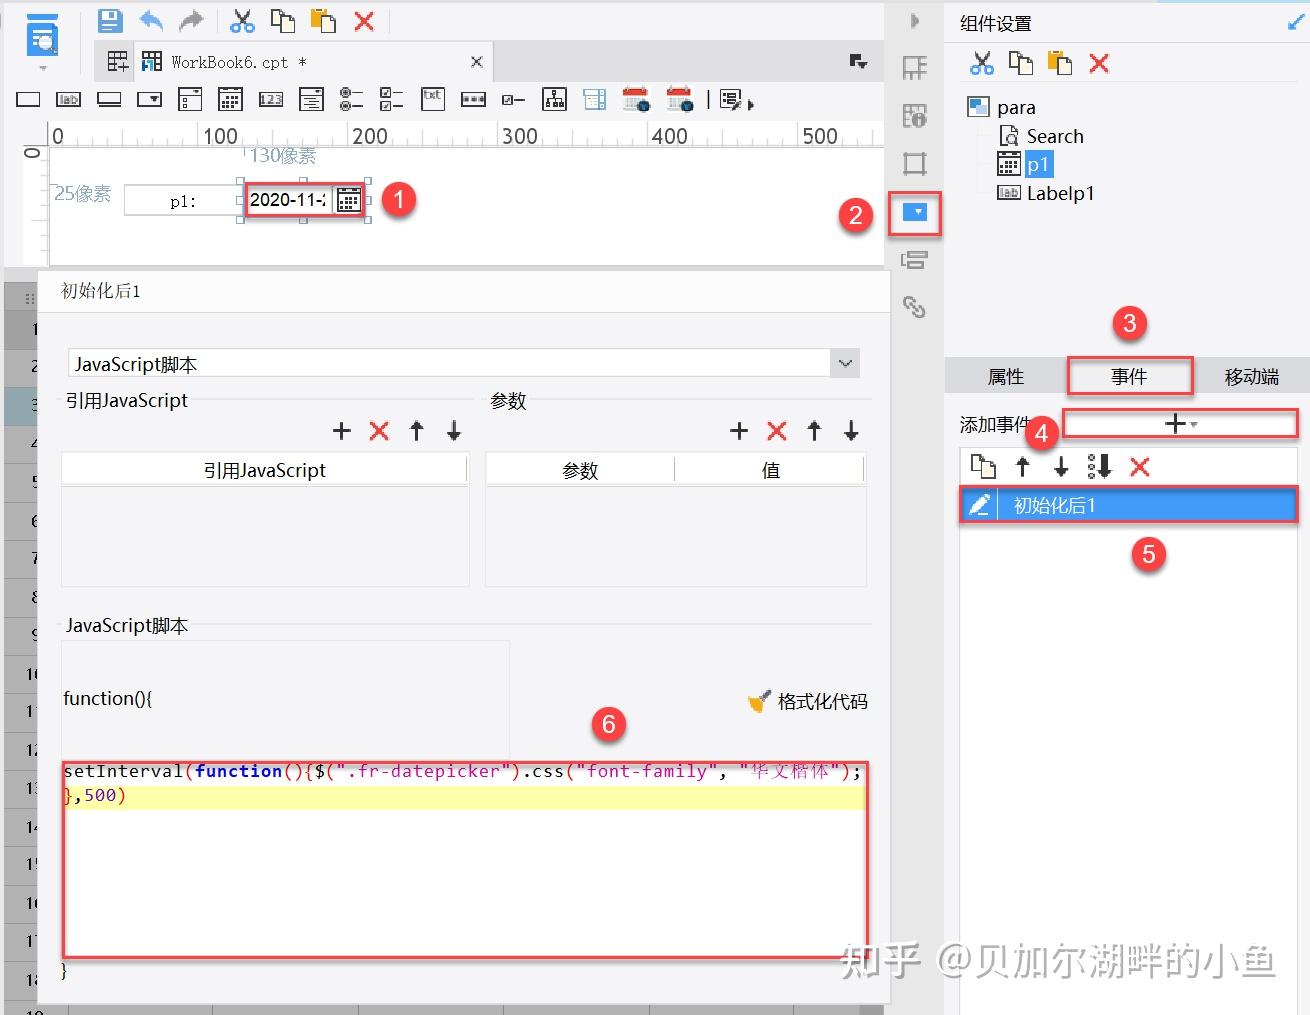Image resolution: width=1310 pixels, height=1015 pixels.
Task: Click the pencil icon on 初始化后1 event
Action: [x=981, y=505]
